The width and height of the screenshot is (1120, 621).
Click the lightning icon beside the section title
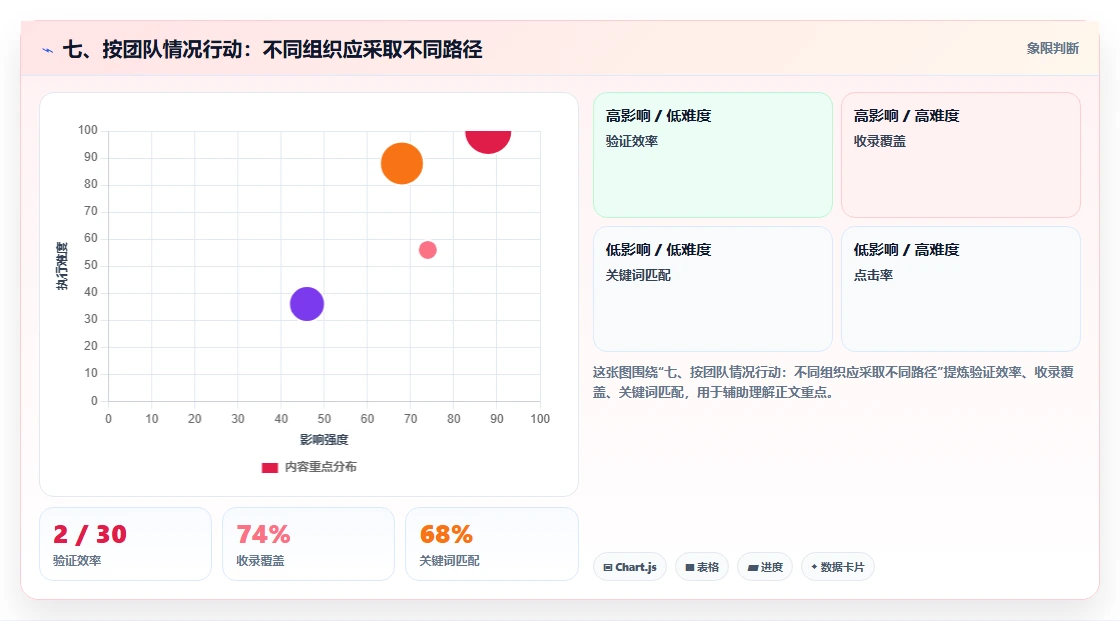(x=48, y=50)
